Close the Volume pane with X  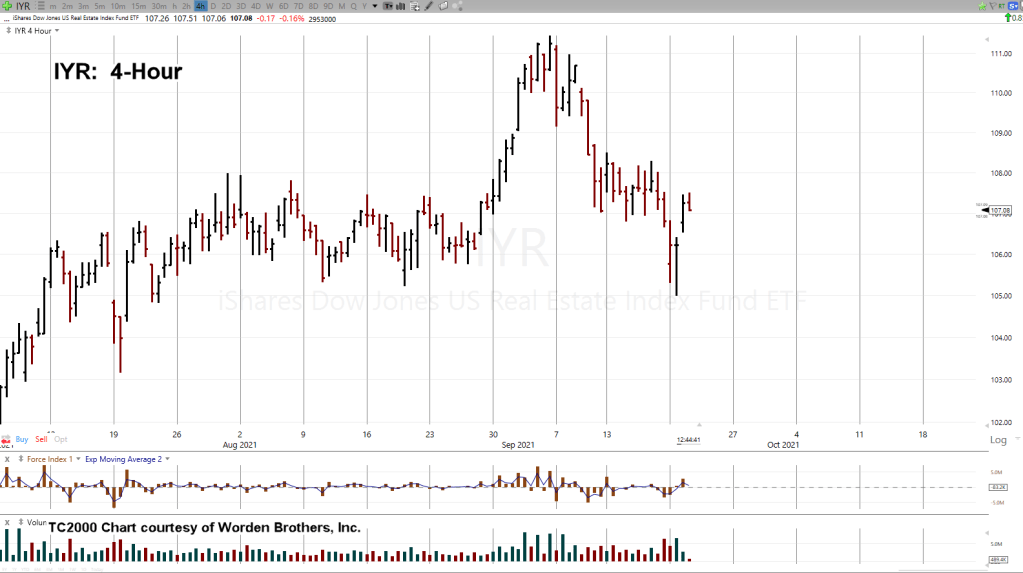7,522
